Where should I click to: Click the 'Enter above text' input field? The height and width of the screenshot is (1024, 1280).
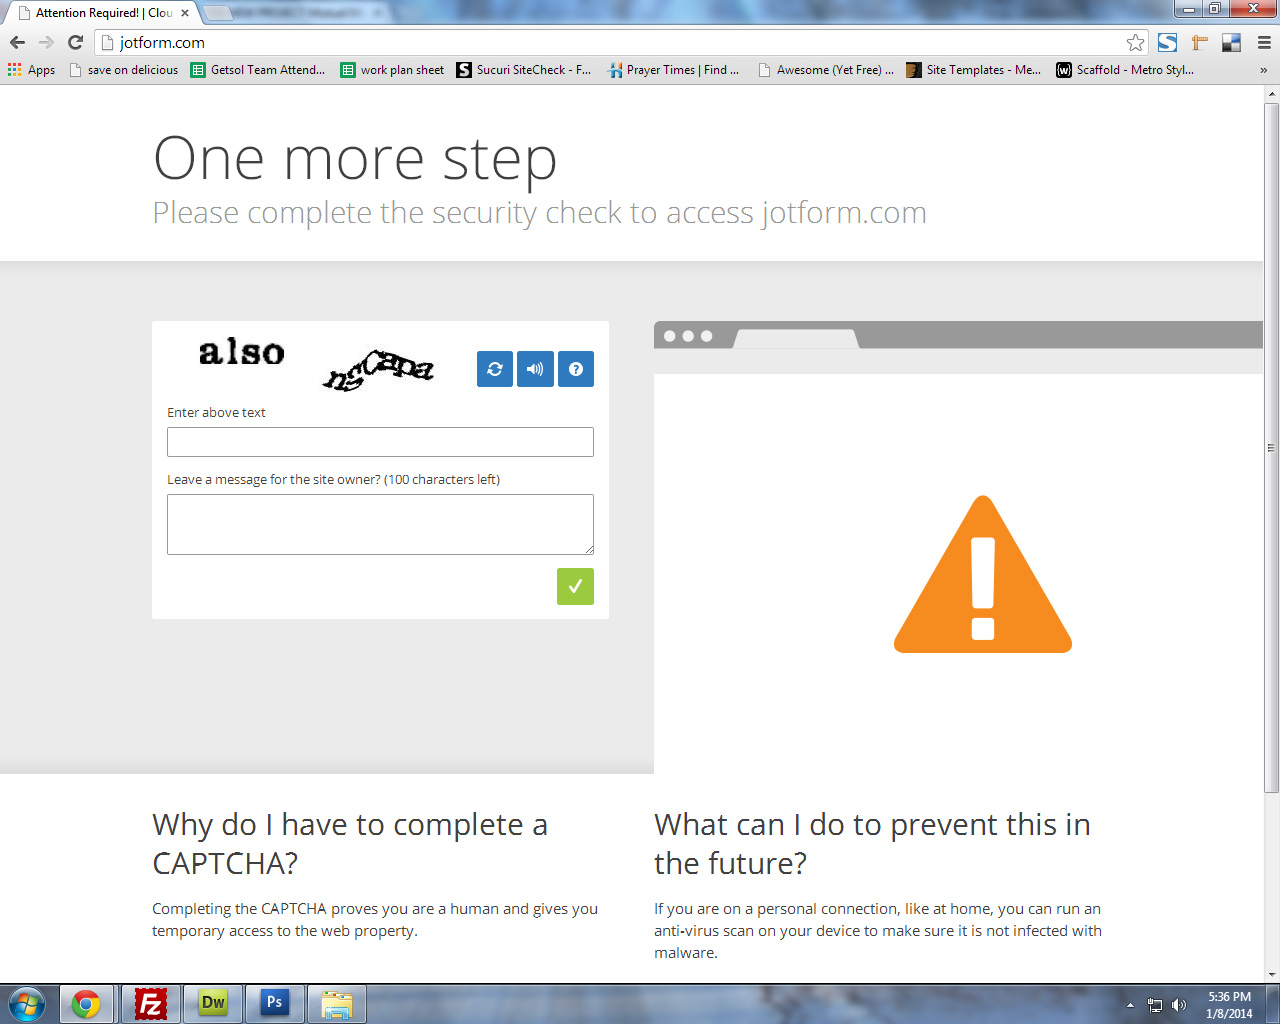380,442
